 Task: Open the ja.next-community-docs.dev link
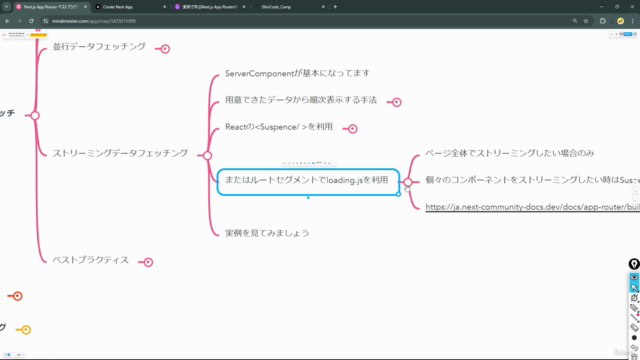532,207
